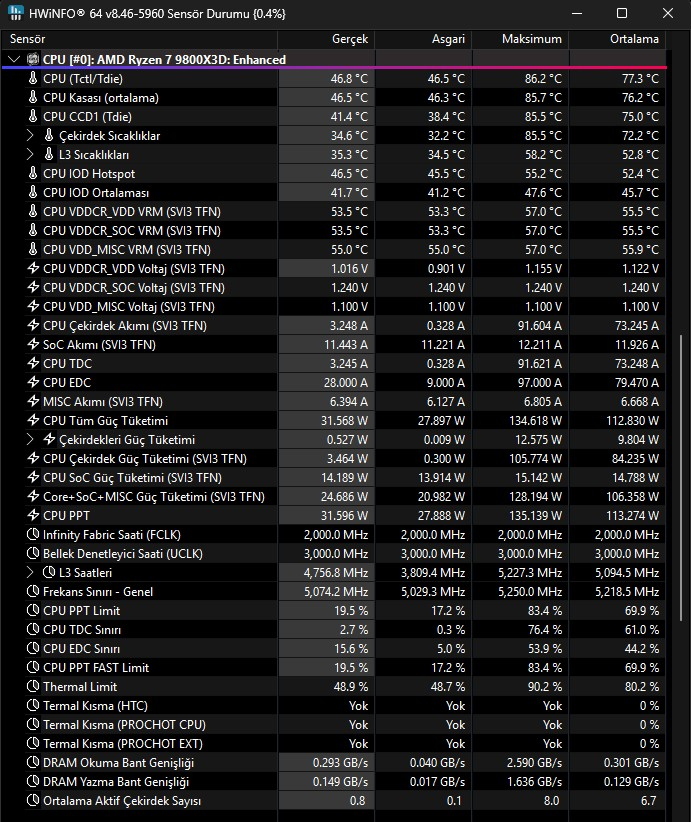Click the 86.2 °C maximum Tctl/Tdie value
Viewport: 691px width, 822px height.
coord(543,78)
